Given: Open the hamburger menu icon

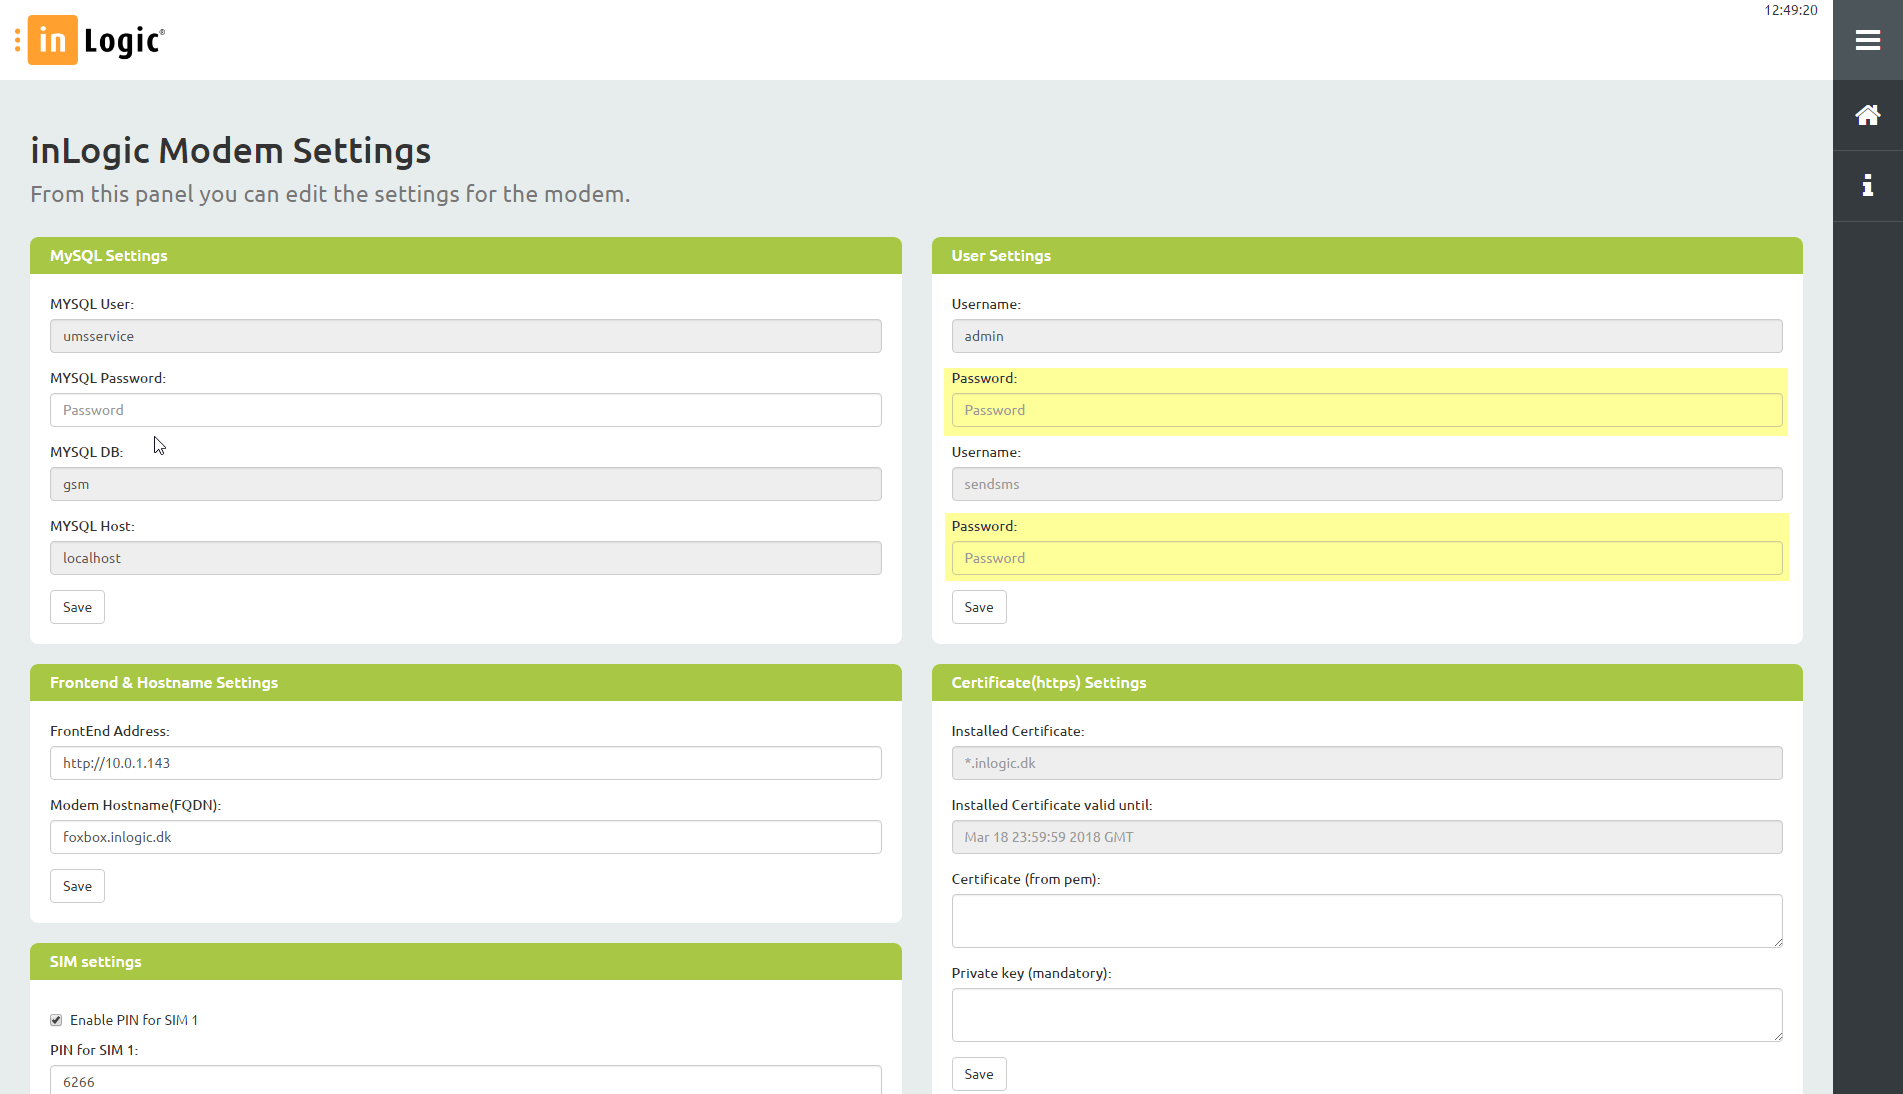Looking at the screenshot, I should coord(1867,40).
